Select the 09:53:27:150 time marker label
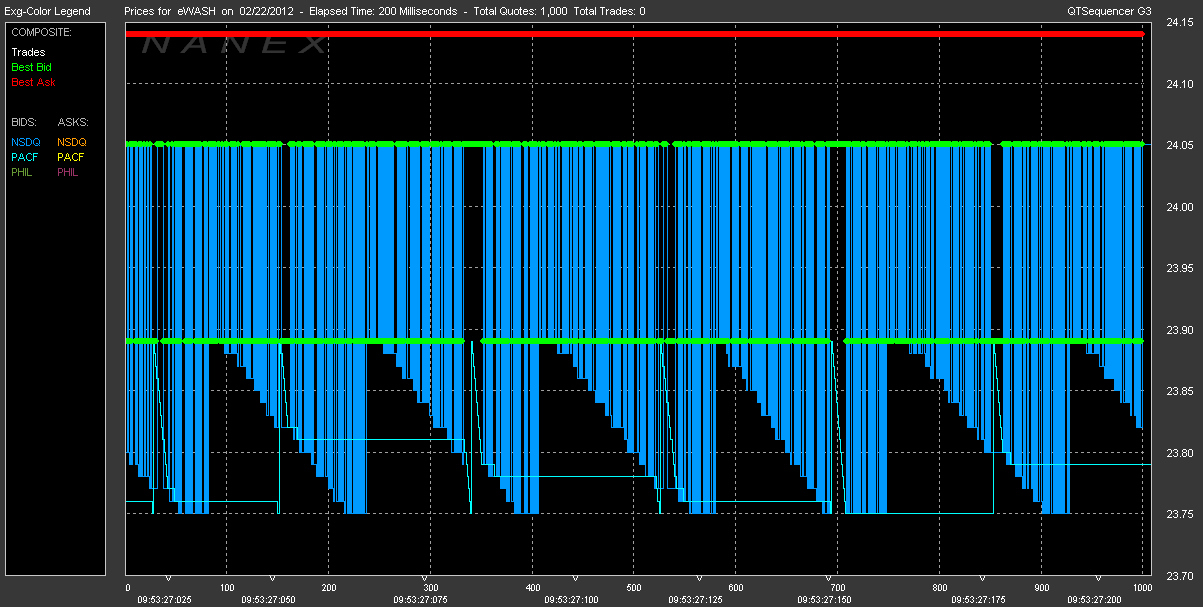 point(826,599)
